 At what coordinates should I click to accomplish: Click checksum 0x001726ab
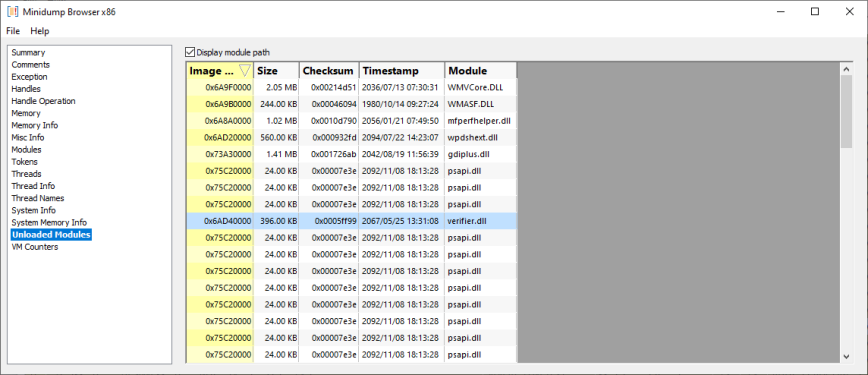334,154
